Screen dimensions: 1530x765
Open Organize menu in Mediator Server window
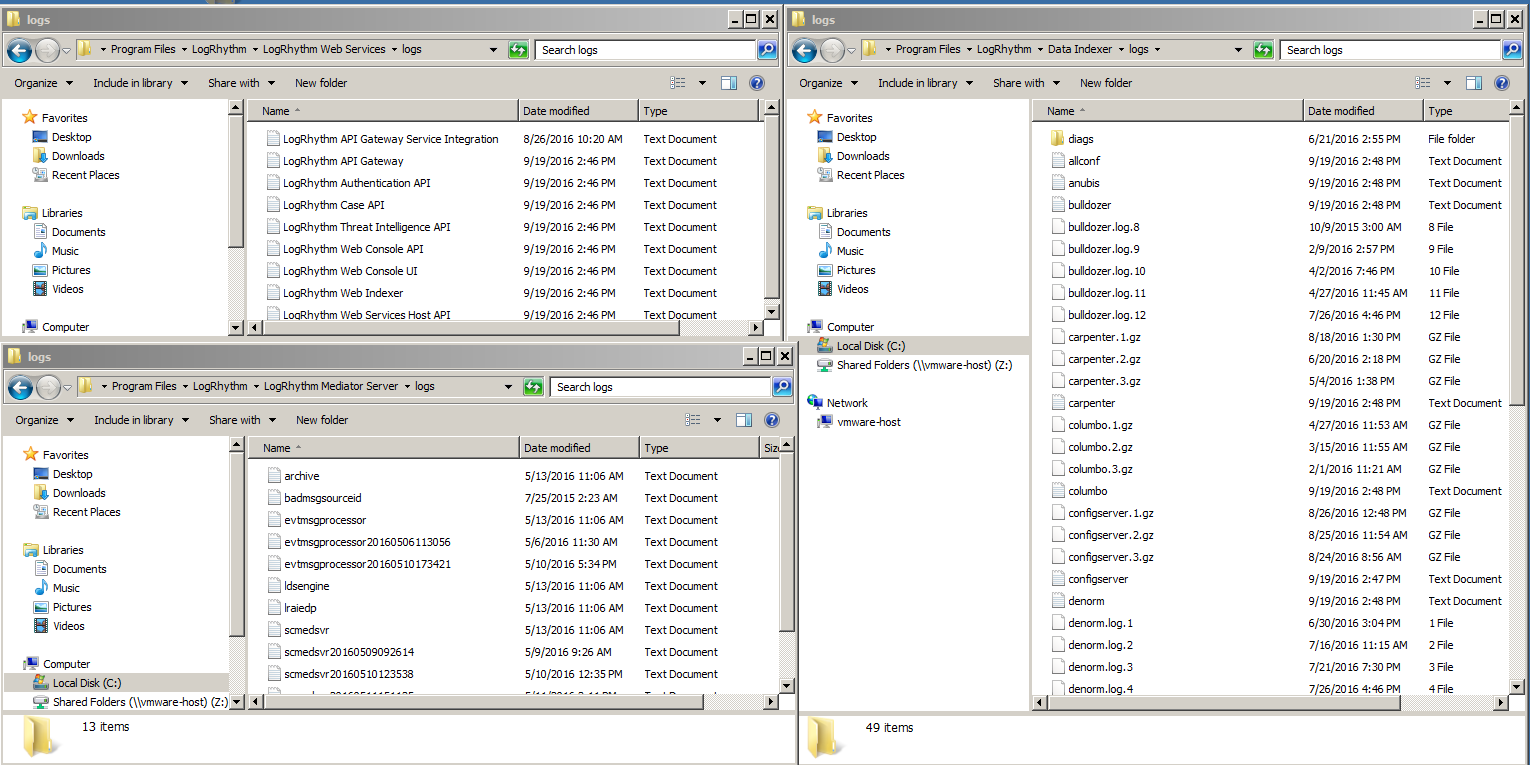coord(44,420)
